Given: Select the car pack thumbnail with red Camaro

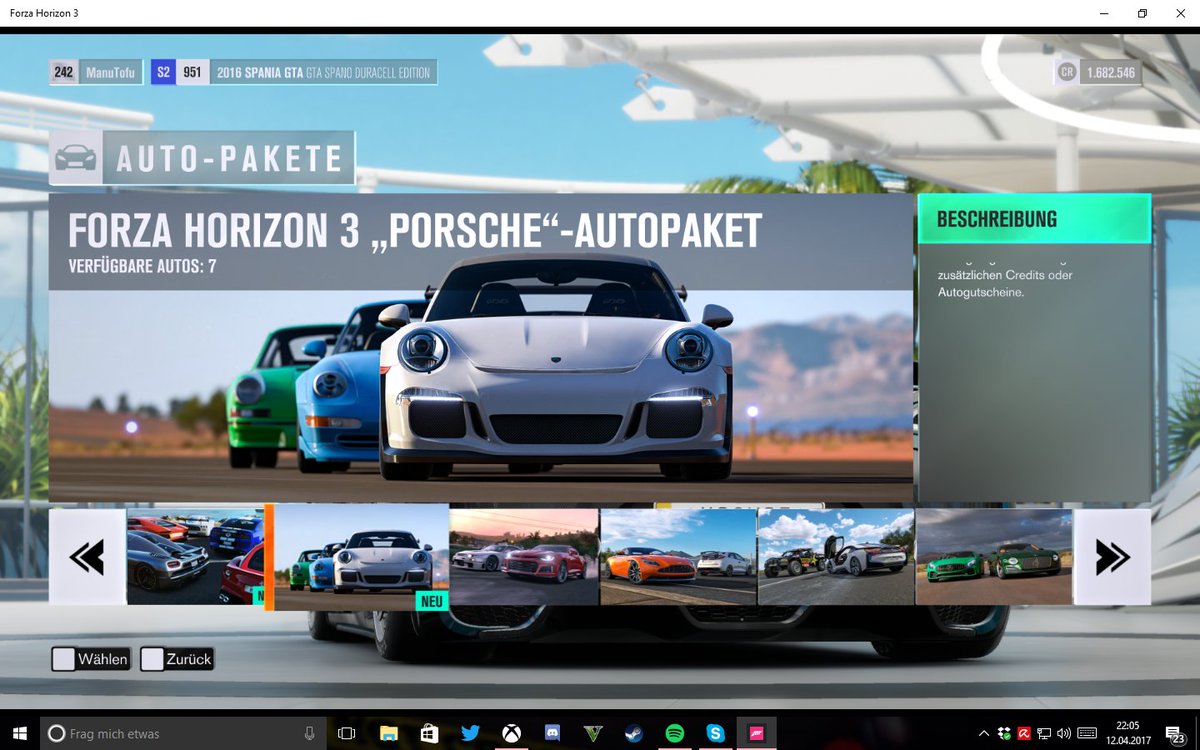Looking at the screenshot, I should (524, 557).
